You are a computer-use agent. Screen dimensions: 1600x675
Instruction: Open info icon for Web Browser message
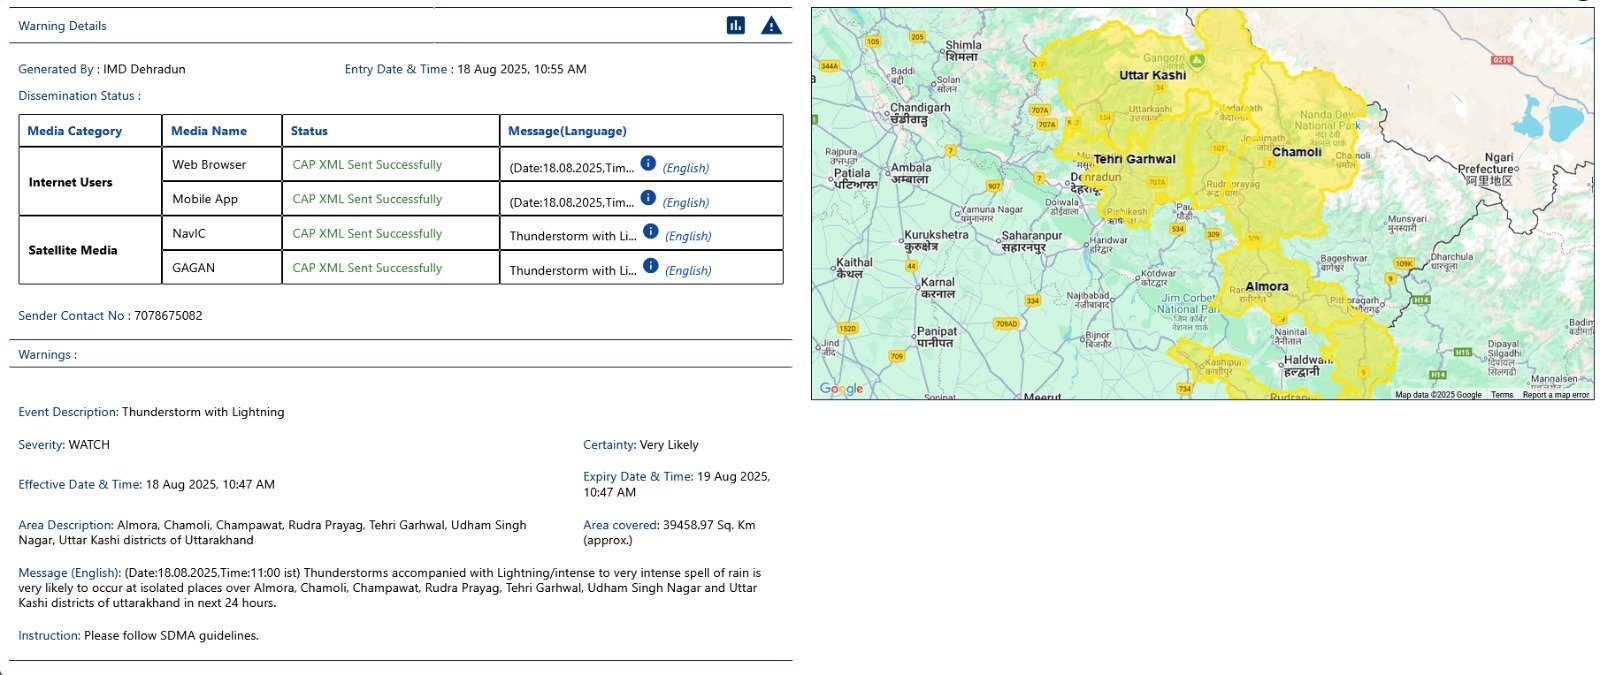click(648, 163)
